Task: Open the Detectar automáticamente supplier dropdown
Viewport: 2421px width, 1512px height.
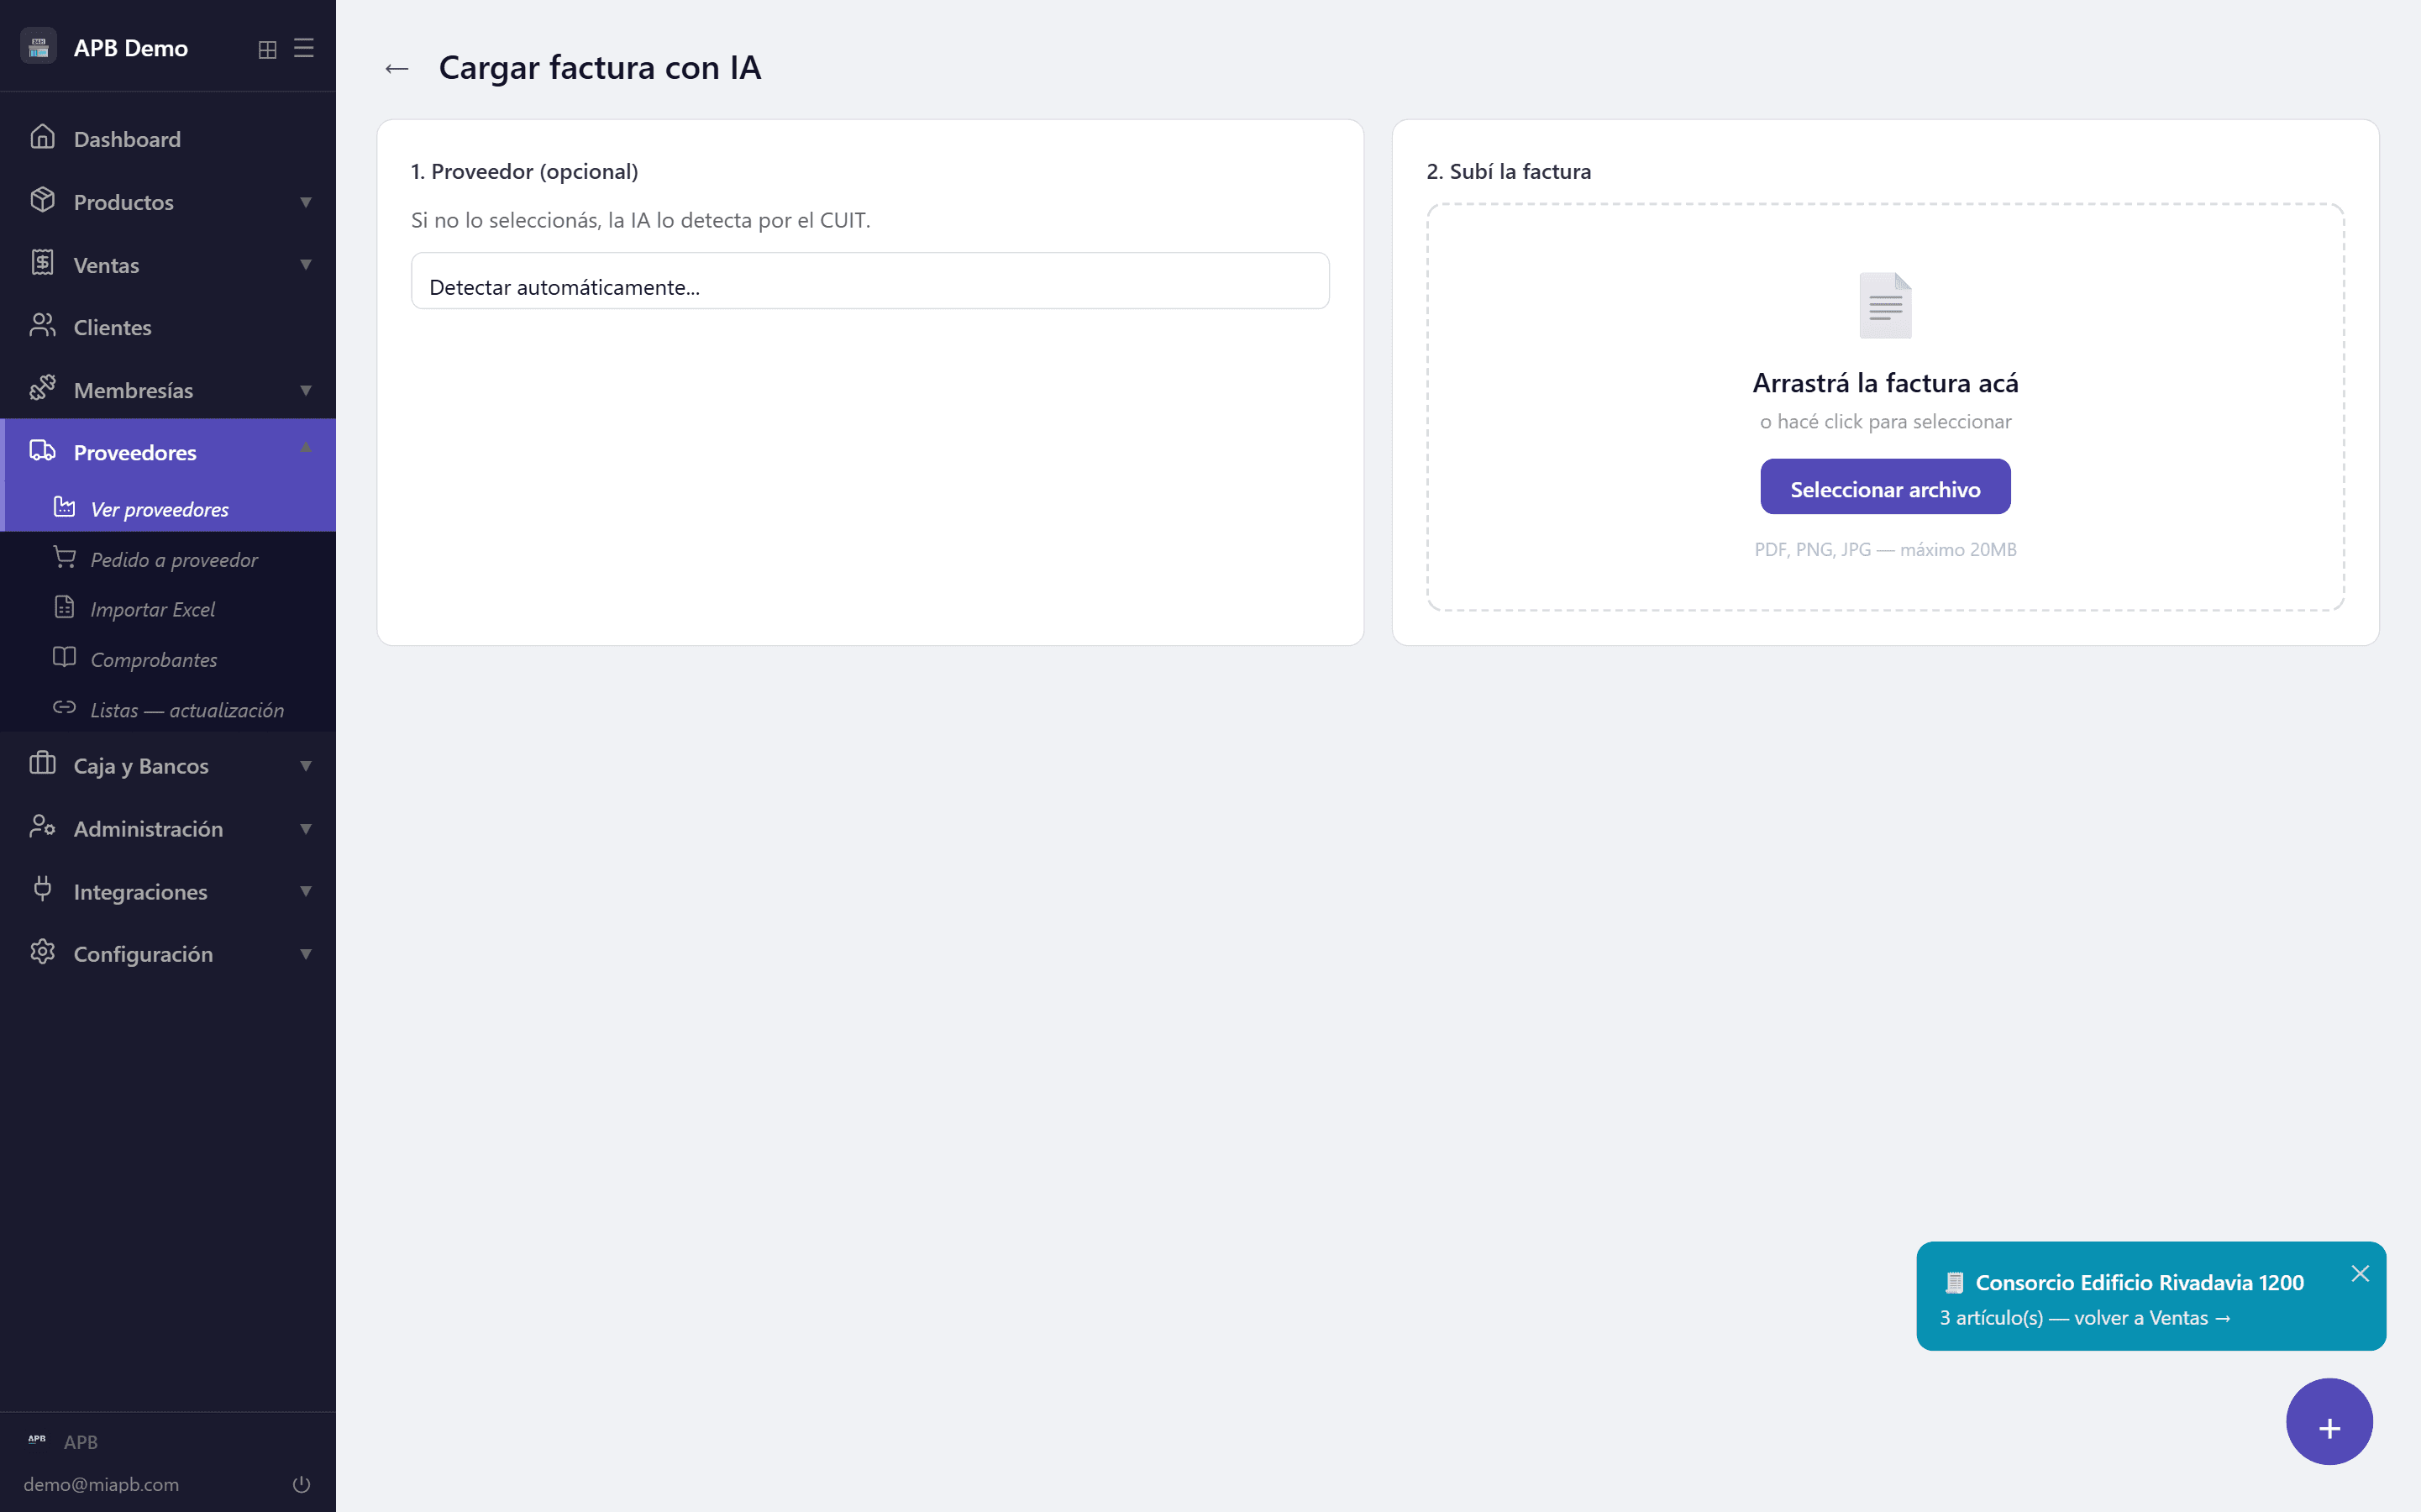Action: [x=870, y=281]
